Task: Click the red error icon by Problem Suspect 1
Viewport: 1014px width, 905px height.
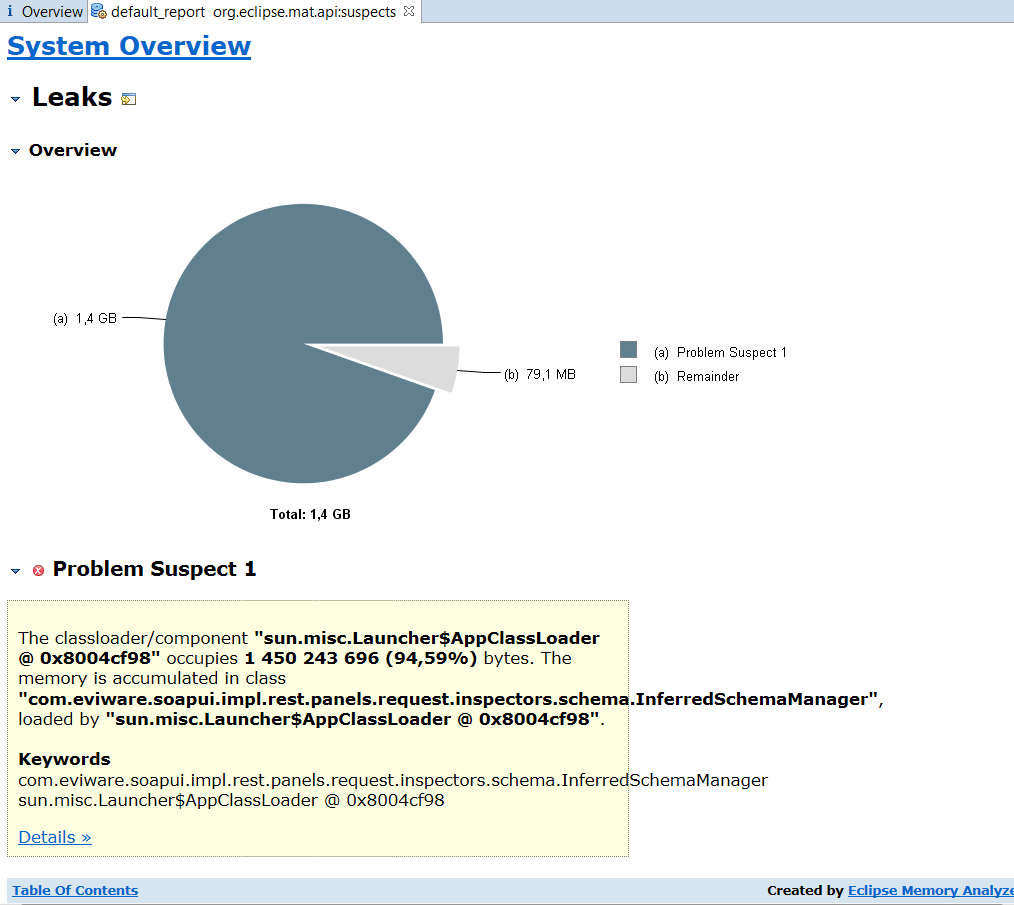Action: (x=39, y=570)
